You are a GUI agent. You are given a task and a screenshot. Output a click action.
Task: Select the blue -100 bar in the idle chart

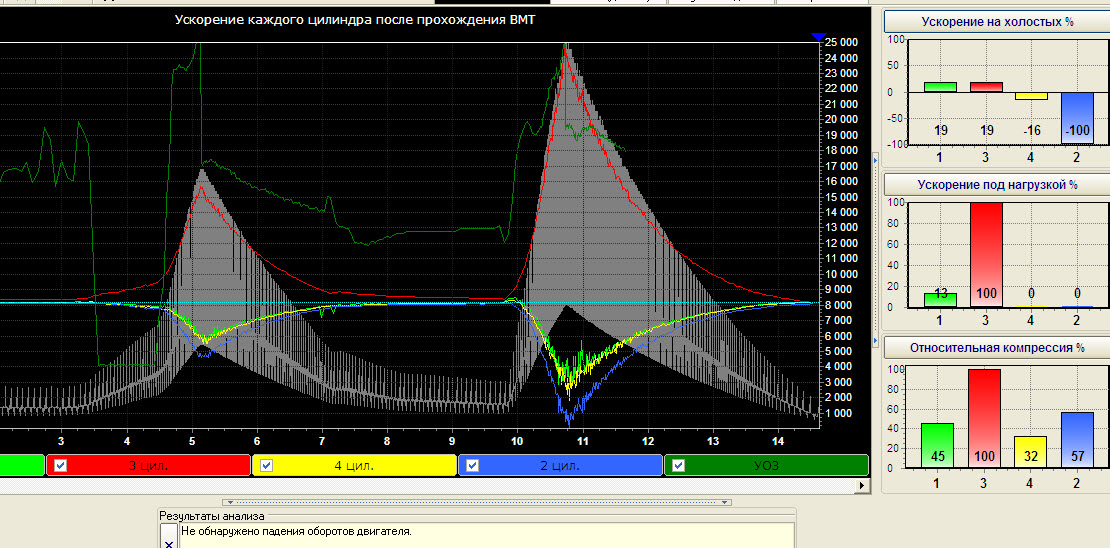click(1077, 118)
